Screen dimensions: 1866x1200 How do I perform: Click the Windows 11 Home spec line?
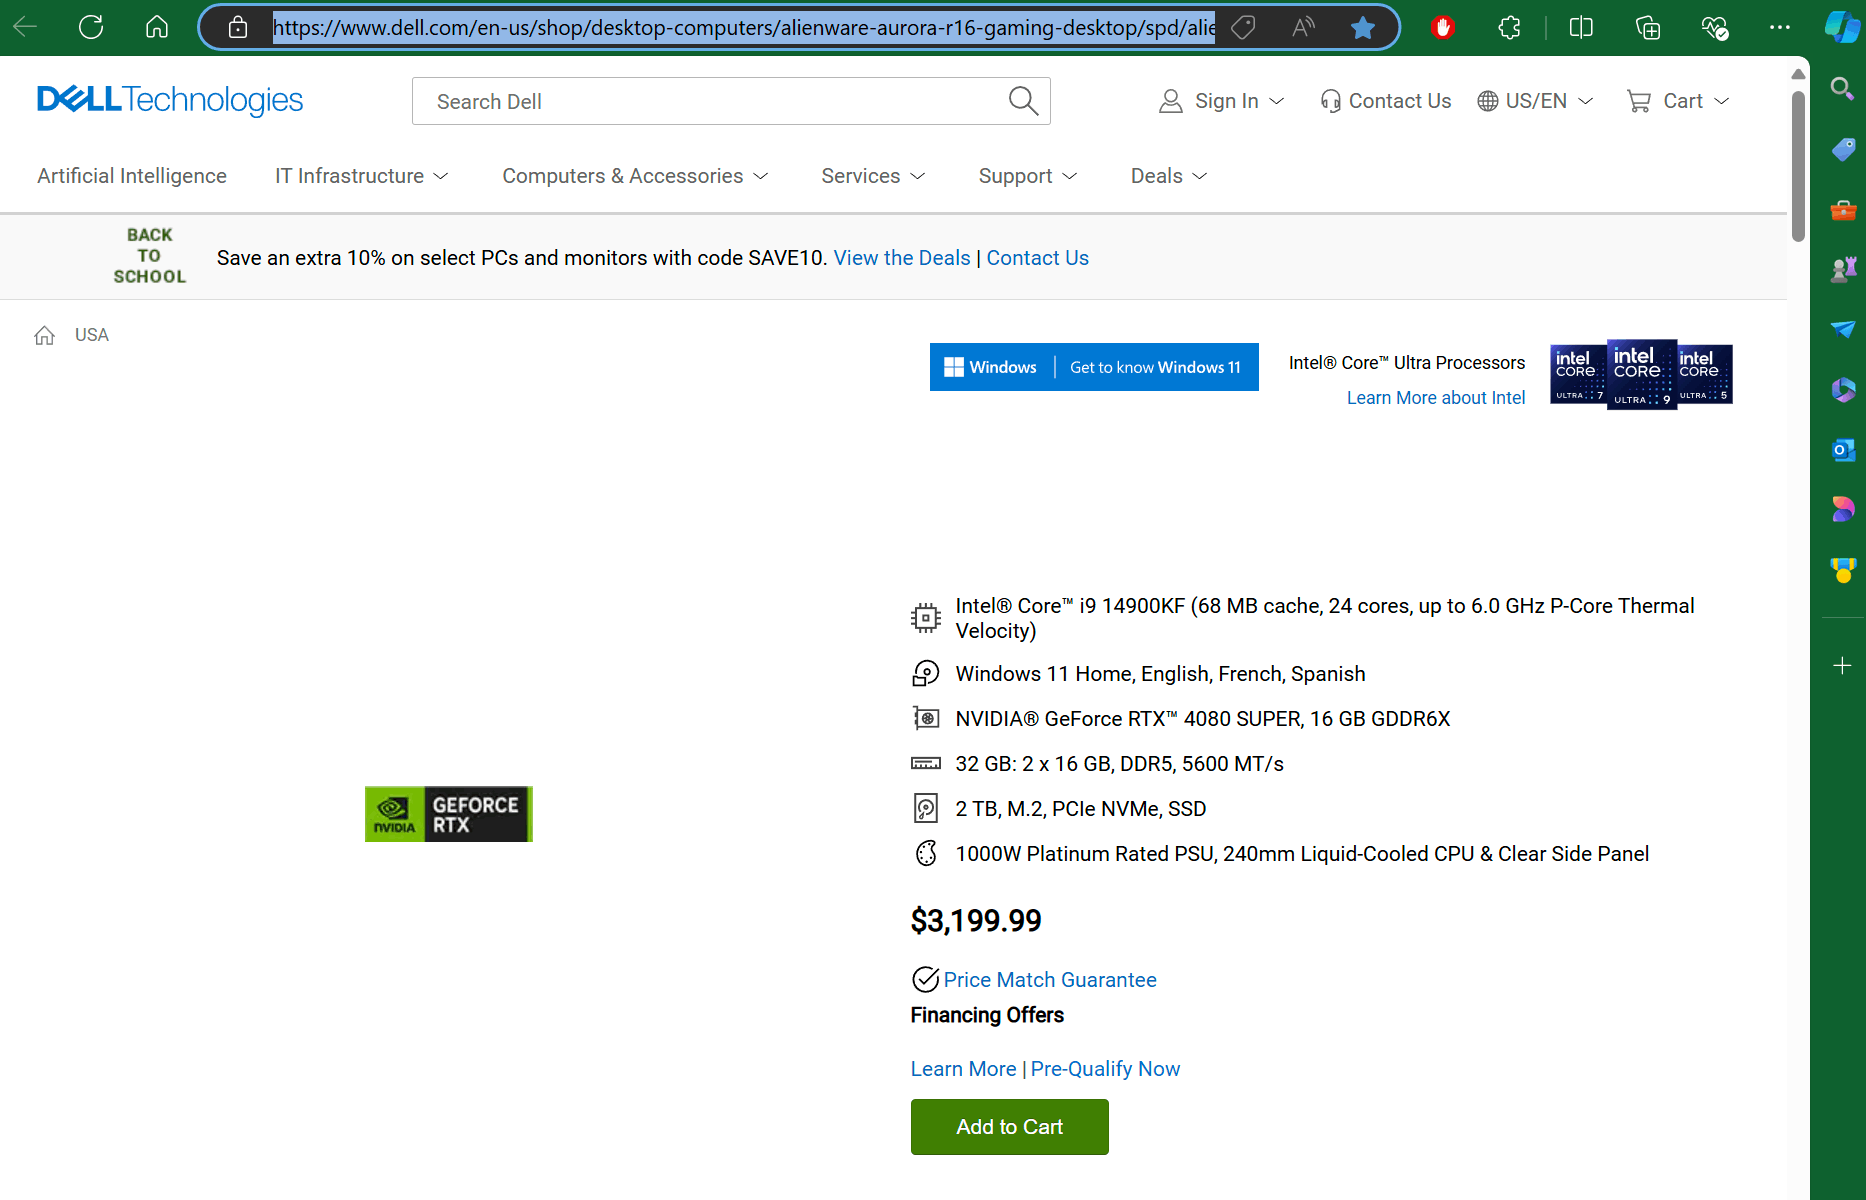1160,674
